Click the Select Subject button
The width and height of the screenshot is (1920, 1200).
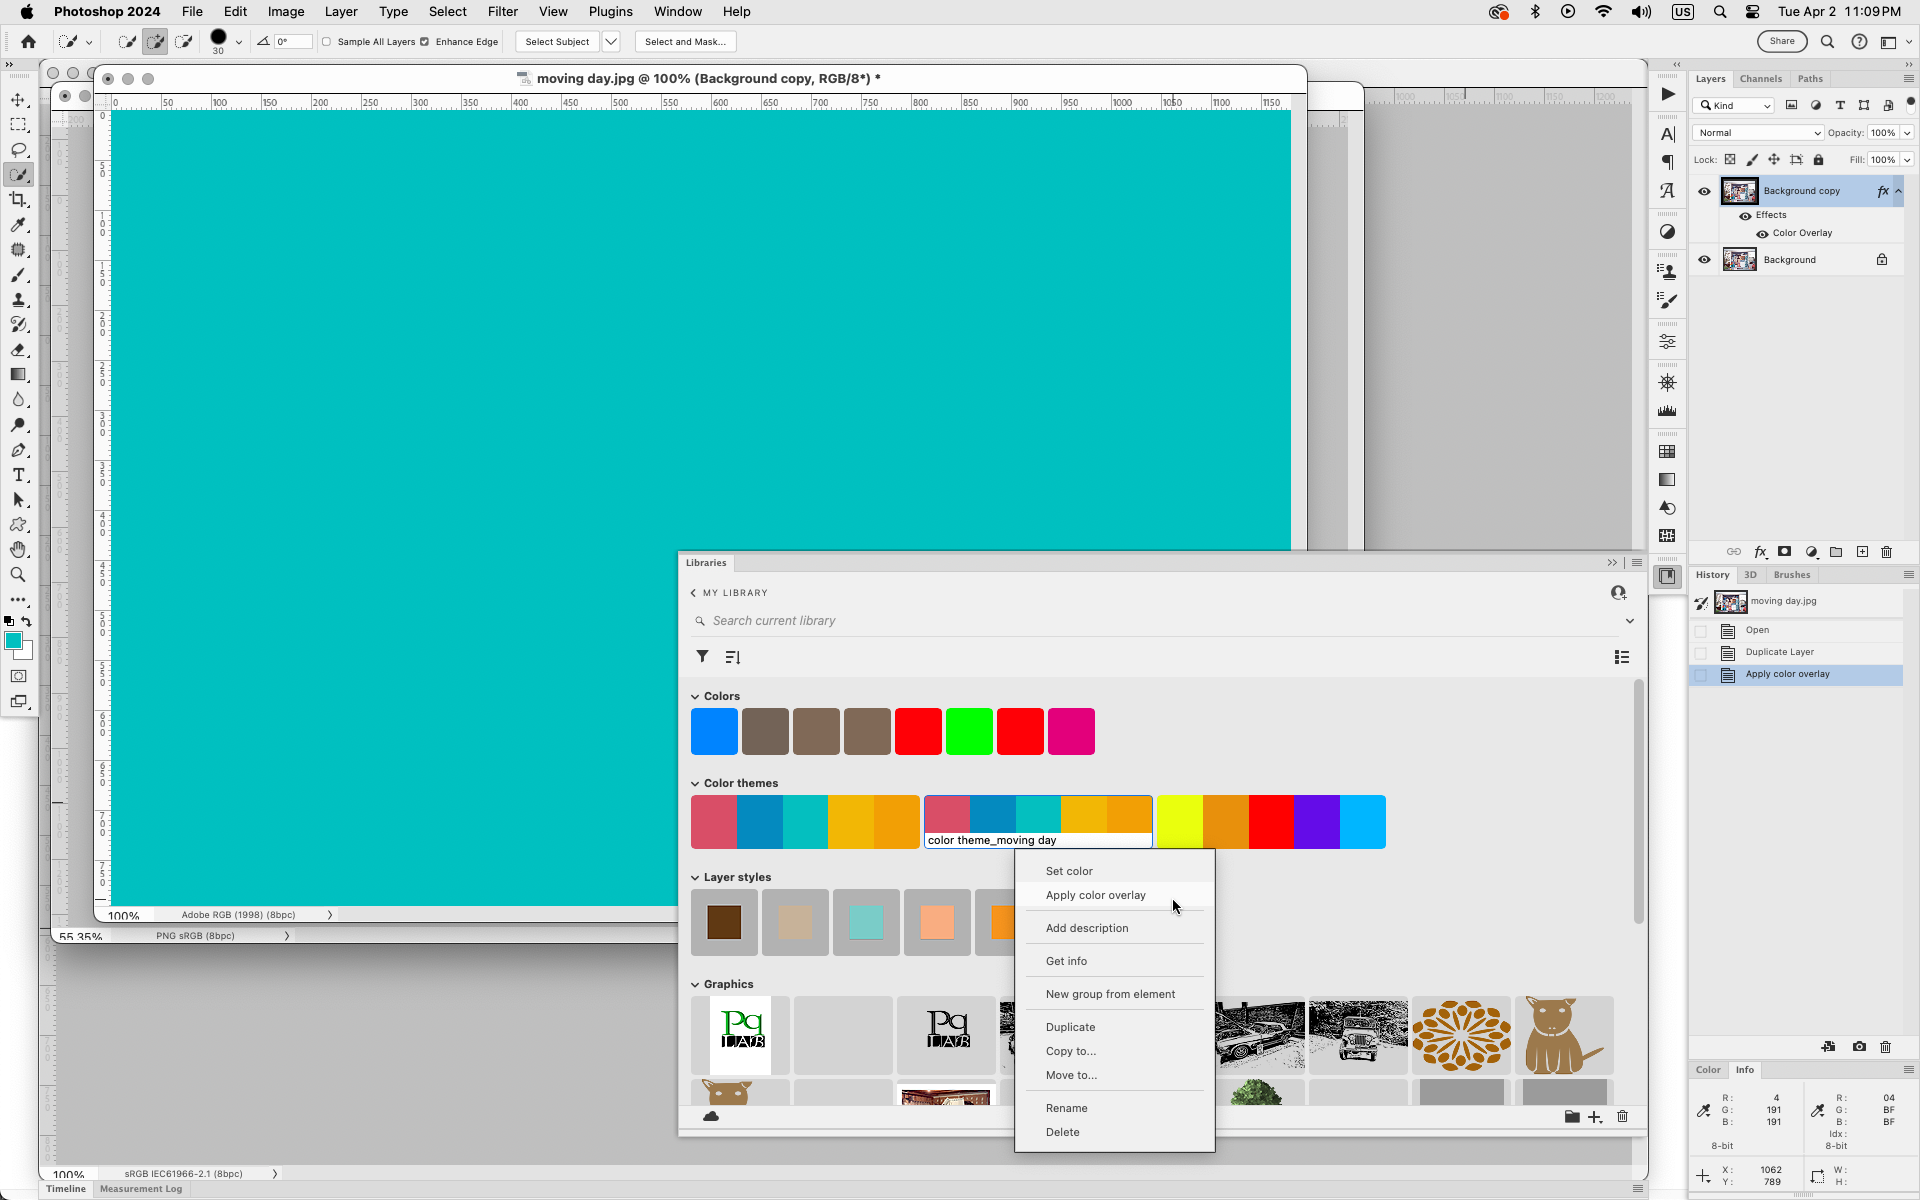pos(557,42)
